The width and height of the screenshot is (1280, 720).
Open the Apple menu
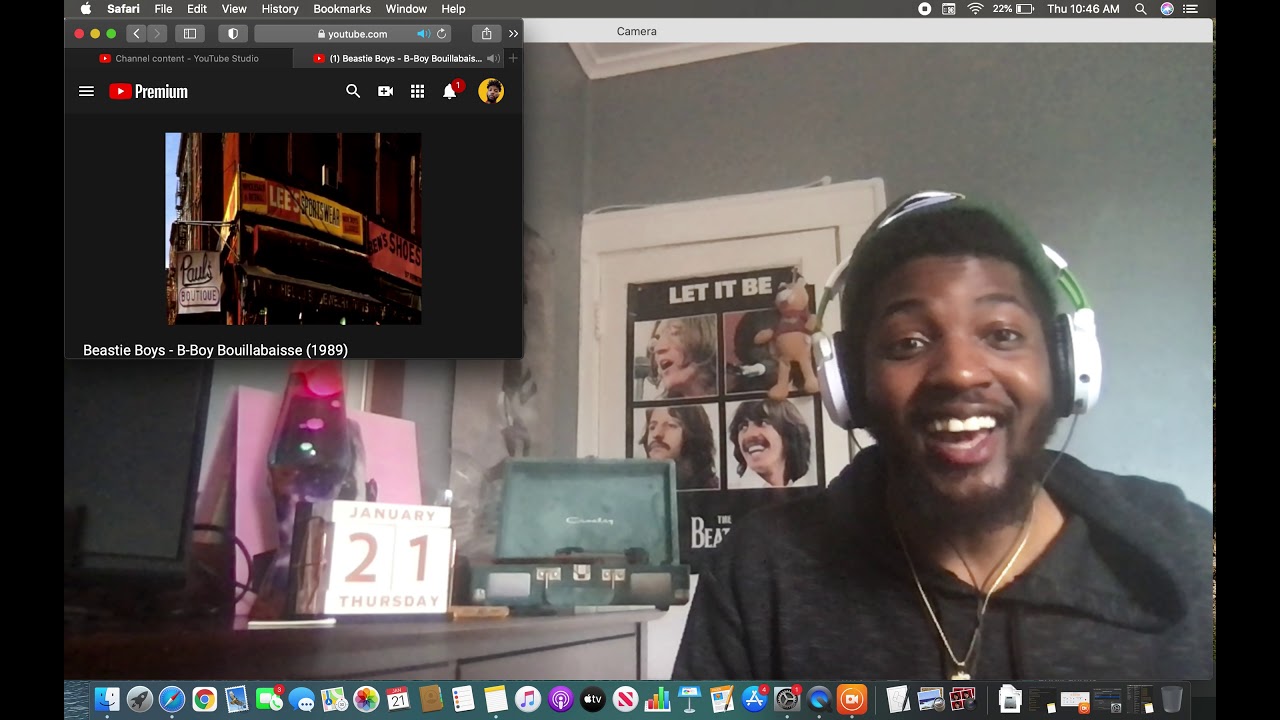(x=85, y=9)
